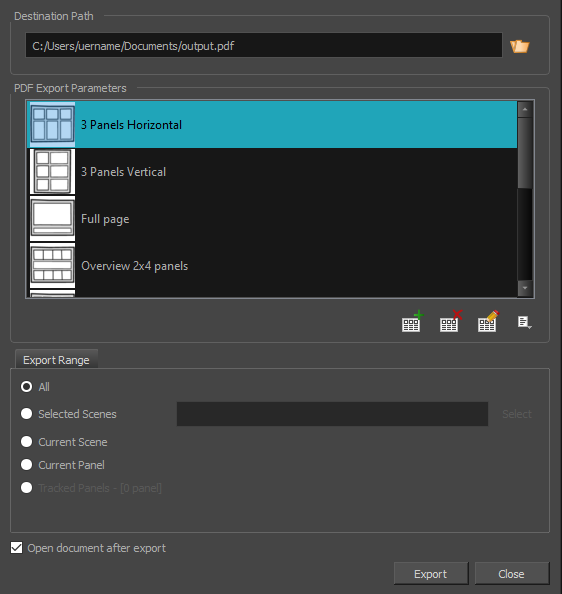The height and width of the screenshot is (594, 562).
Task: Select the 3 Panels Vertical layout icon
Action: tap(52, 172)
